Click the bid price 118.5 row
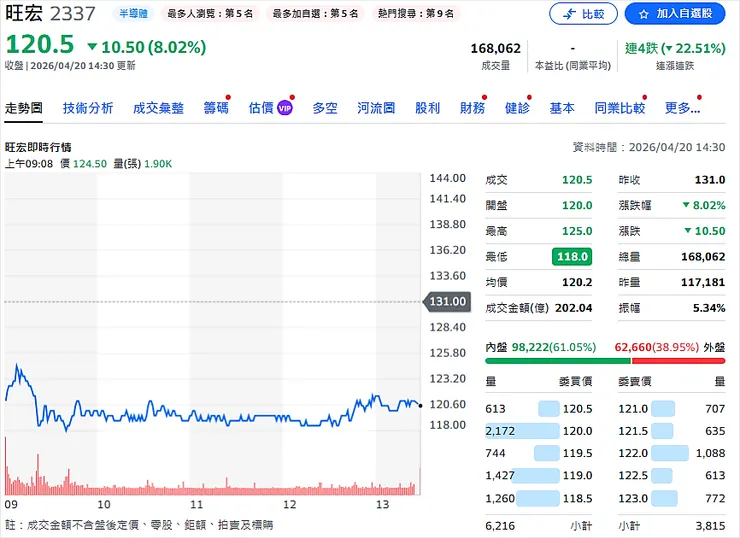This screenshot has height=538, width=740. tap(538, 498)
